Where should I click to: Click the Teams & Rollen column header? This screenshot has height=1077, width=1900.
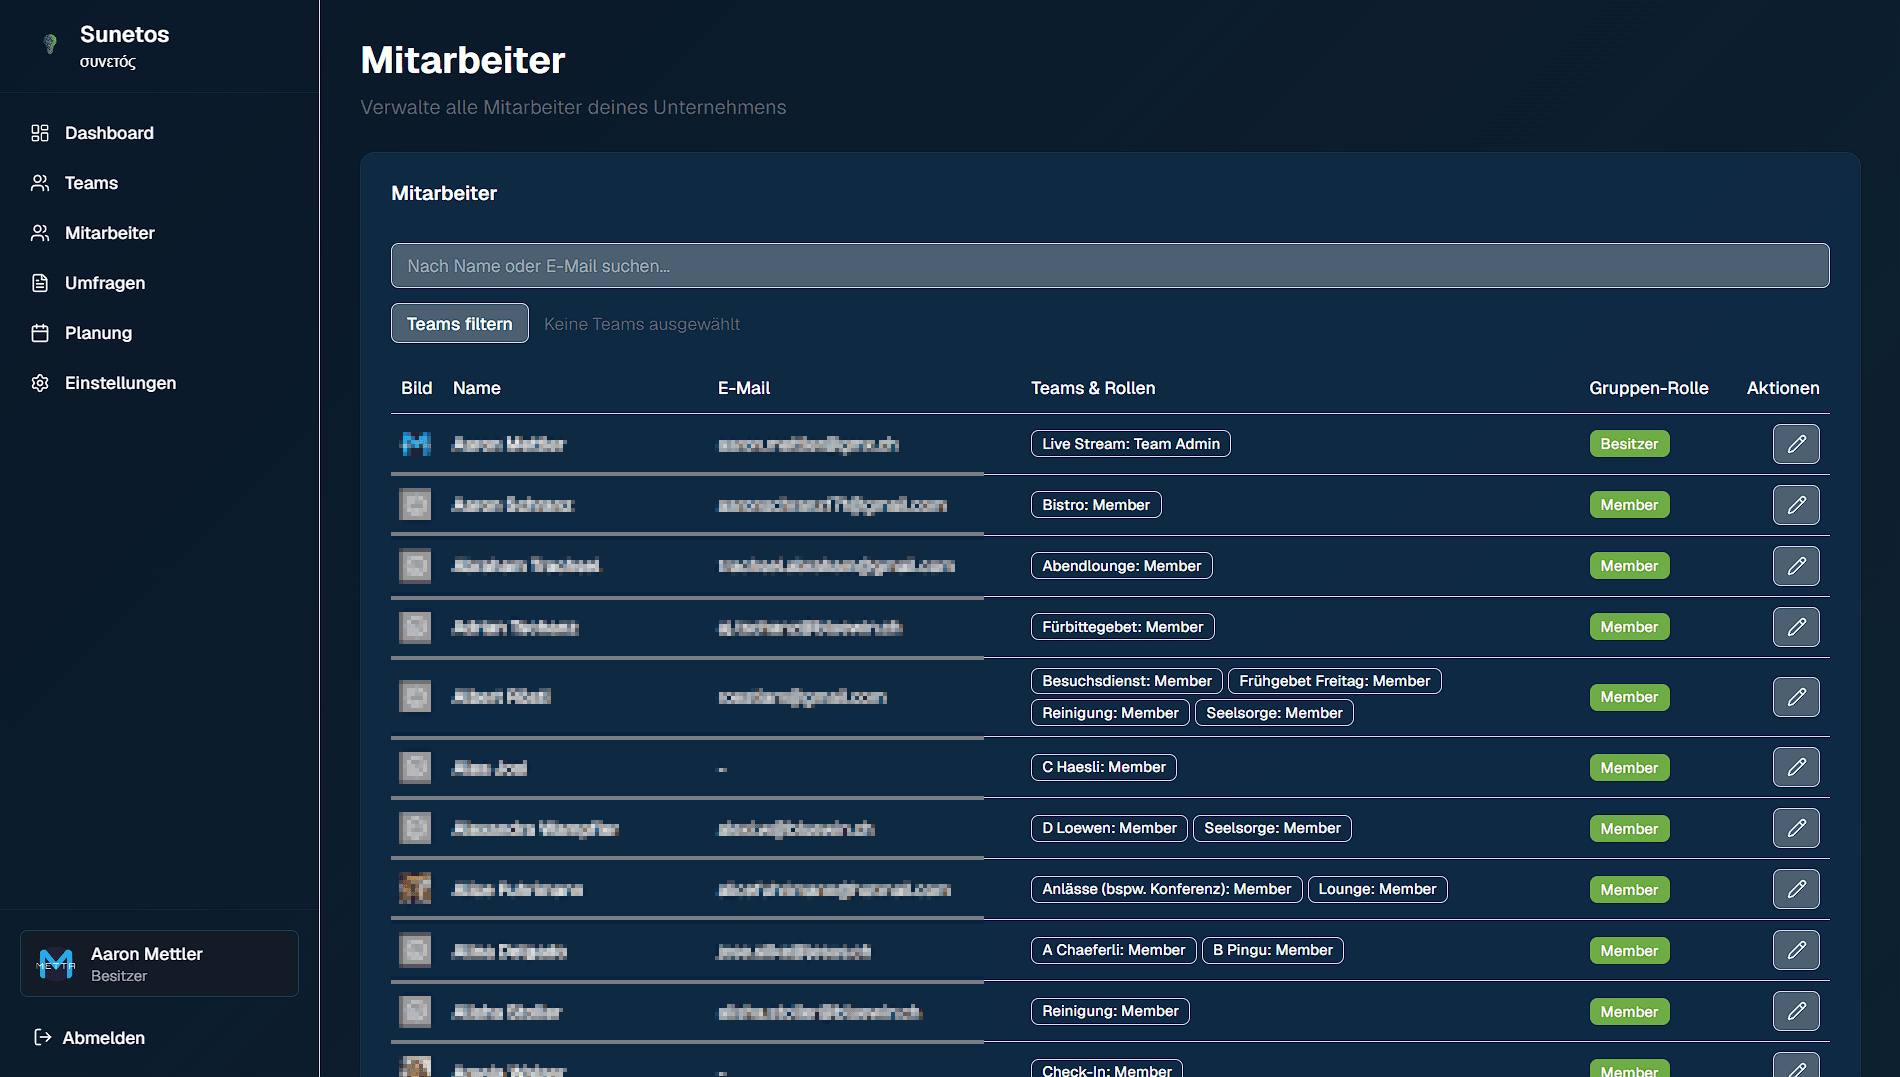(x=1093, y=388)
